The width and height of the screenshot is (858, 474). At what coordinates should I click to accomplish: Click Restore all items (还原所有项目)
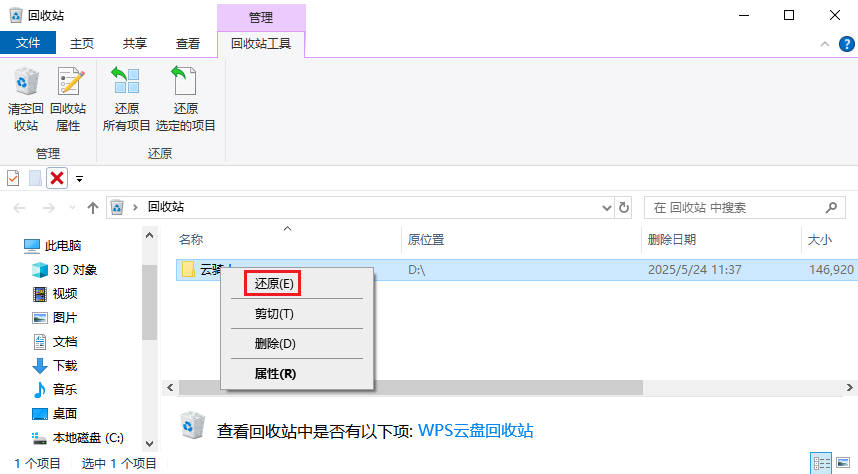(x=126, y=100)
